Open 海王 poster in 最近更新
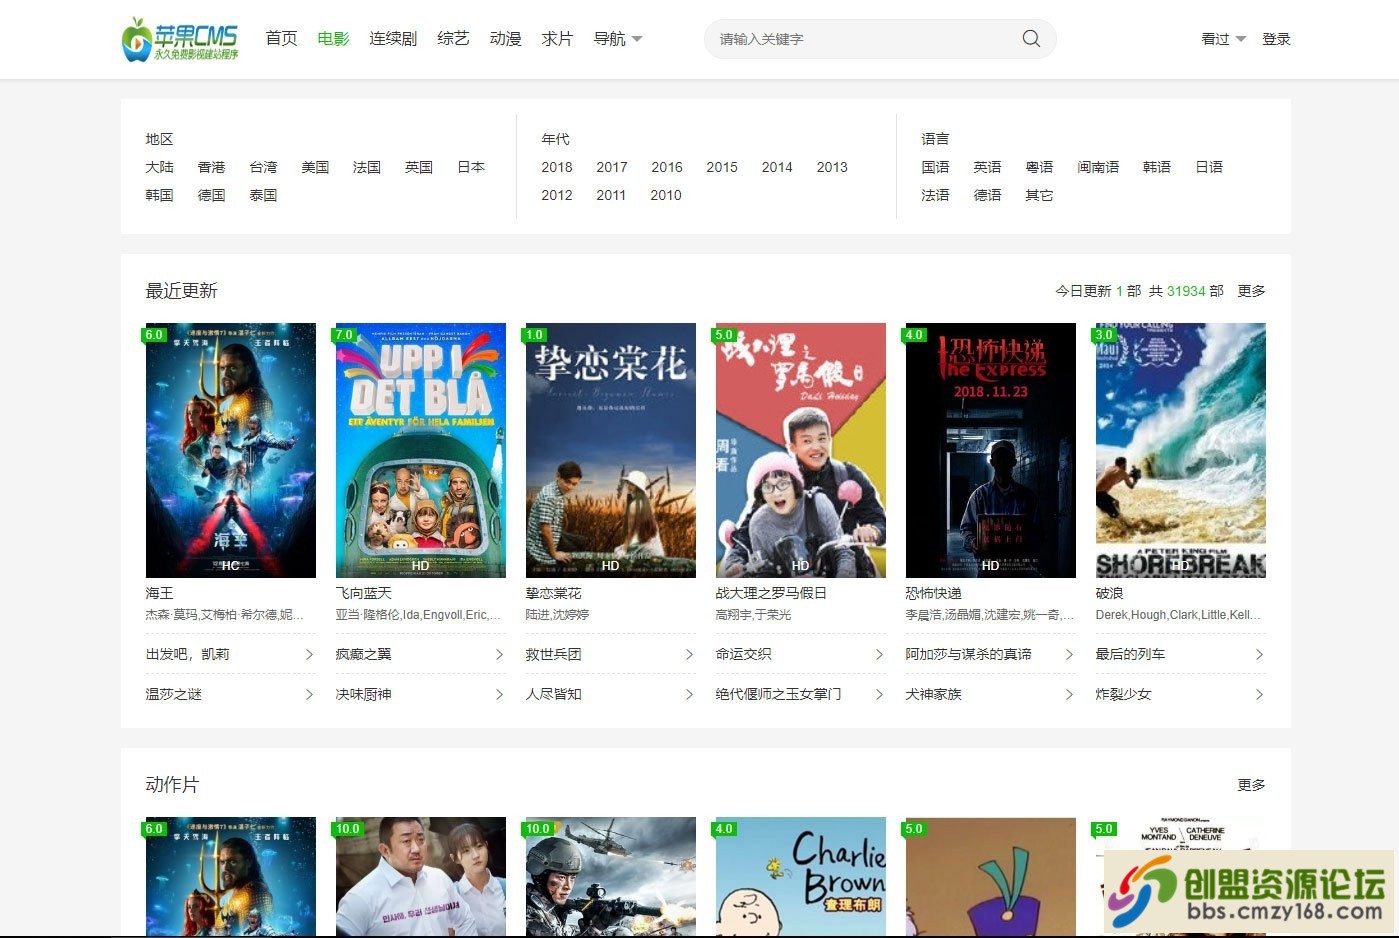 coord(231,450)
